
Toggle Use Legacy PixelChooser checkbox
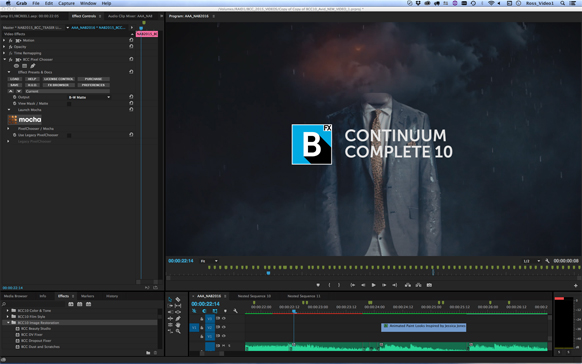pos(69,135)
